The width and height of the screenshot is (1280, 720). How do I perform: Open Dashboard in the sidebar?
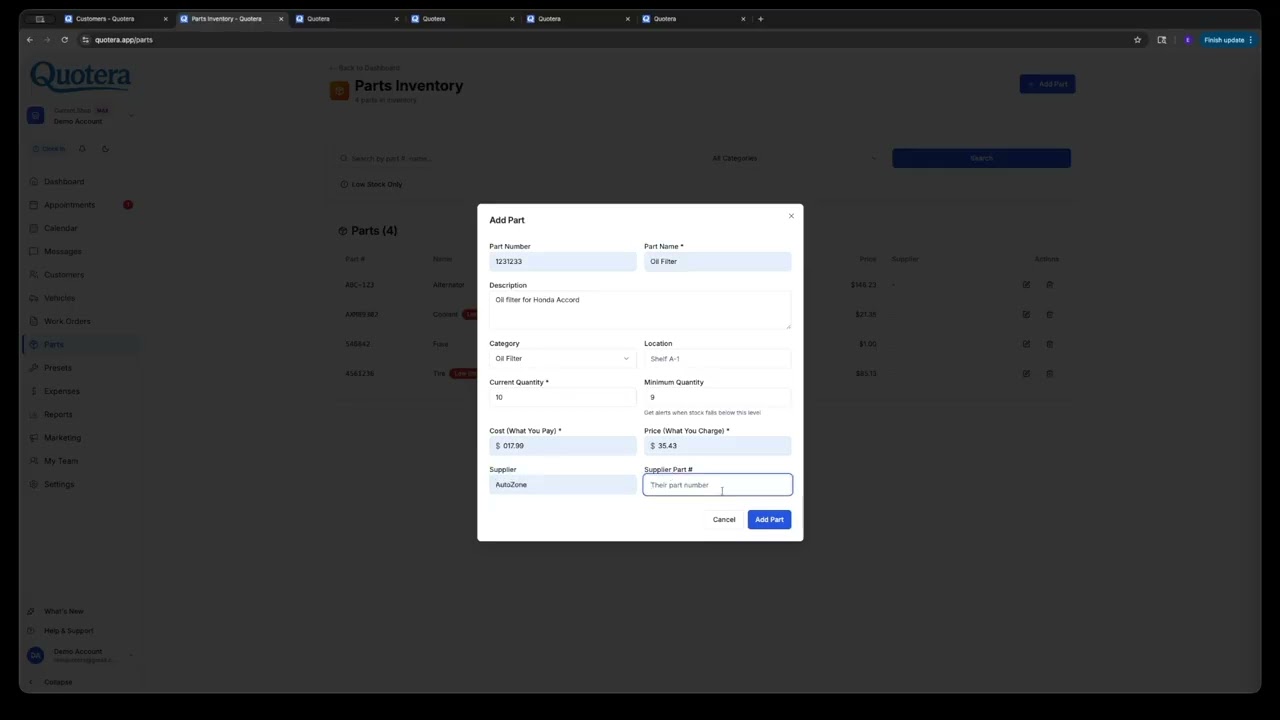64,182
